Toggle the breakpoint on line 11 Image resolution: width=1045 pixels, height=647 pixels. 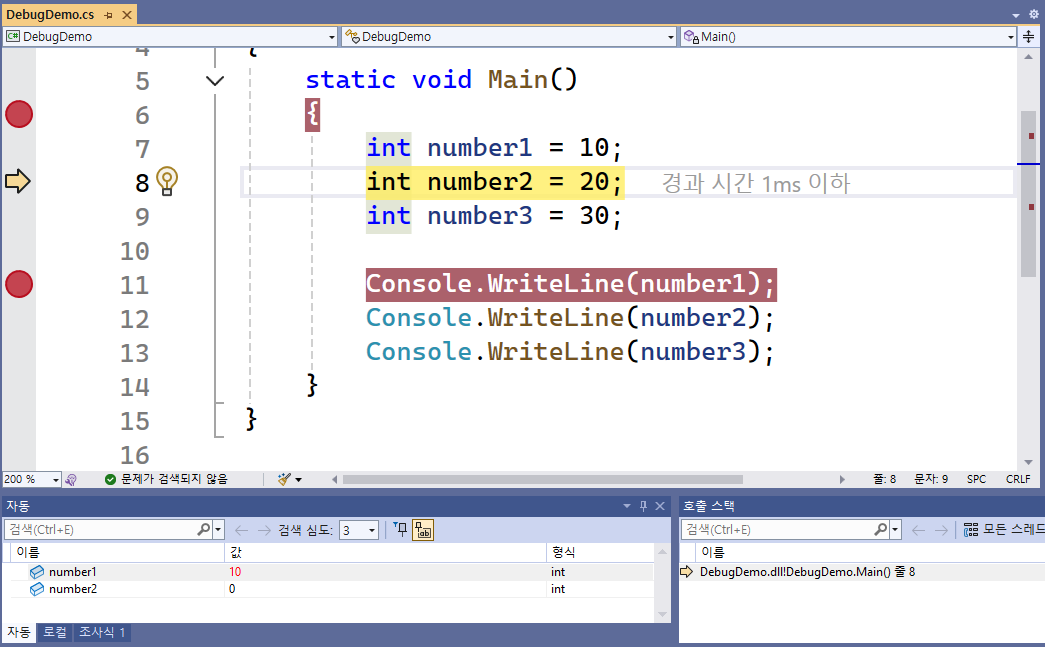(x=19, y=285)
